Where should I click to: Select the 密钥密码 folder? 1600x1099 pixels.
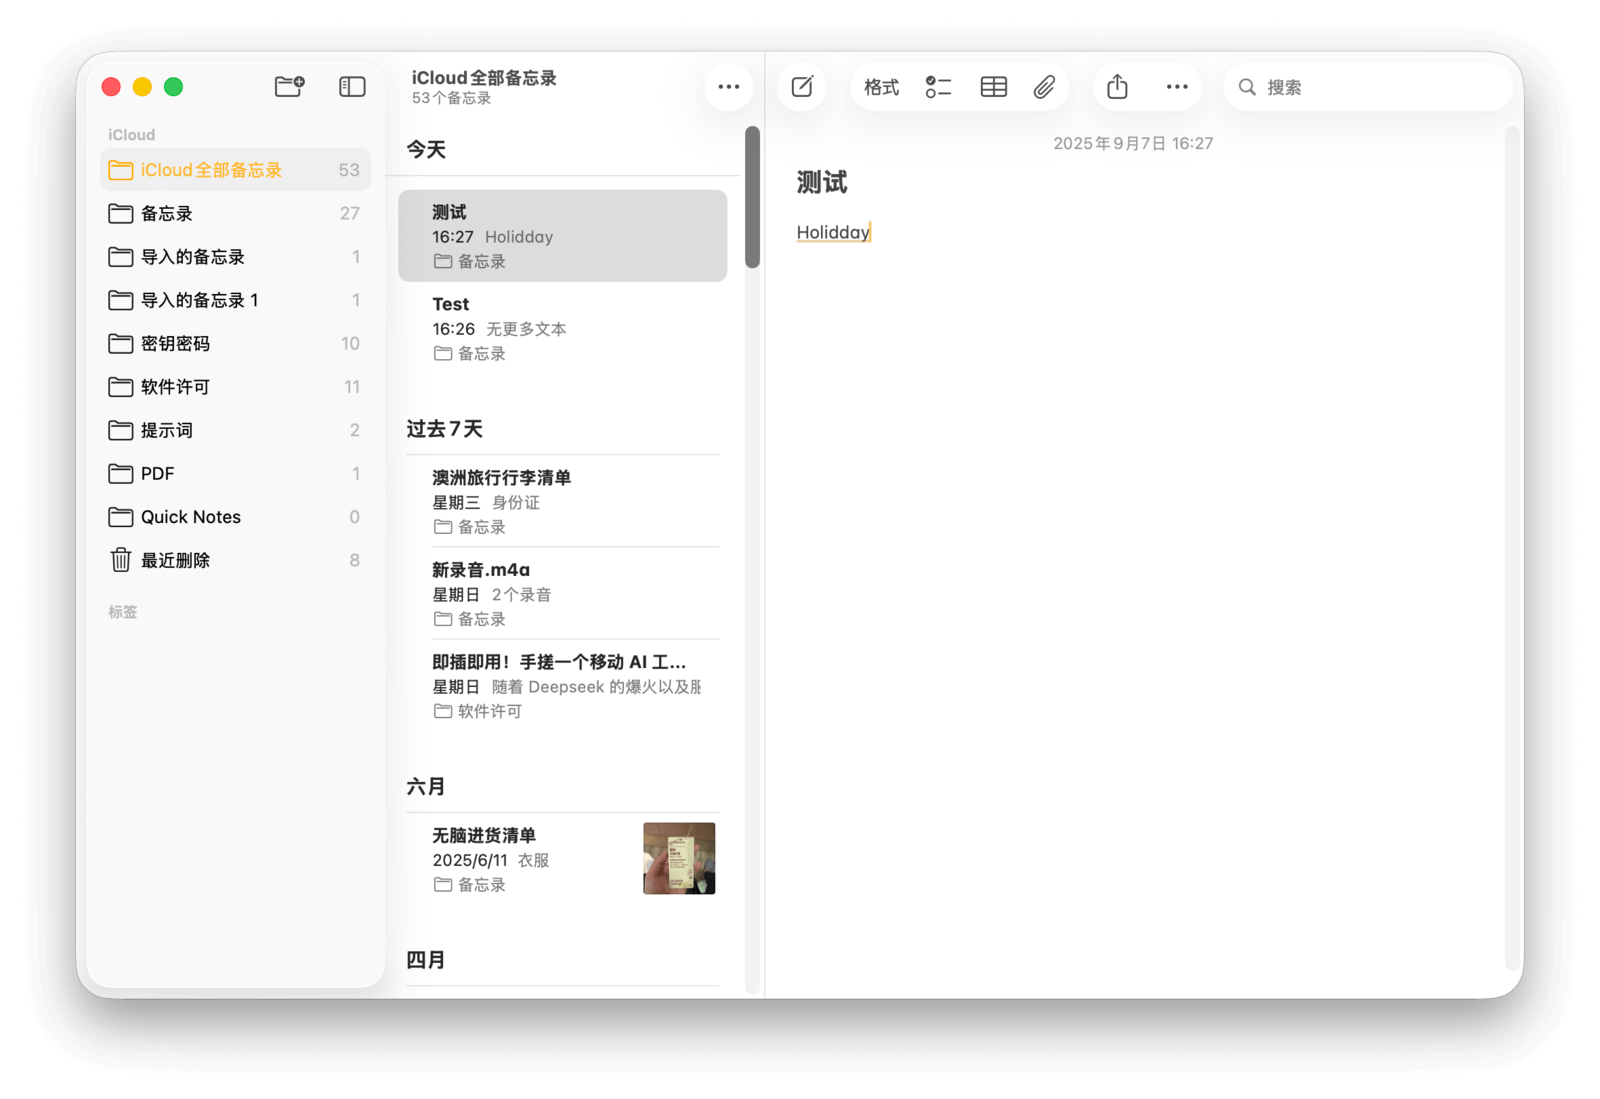coord(175,343)
